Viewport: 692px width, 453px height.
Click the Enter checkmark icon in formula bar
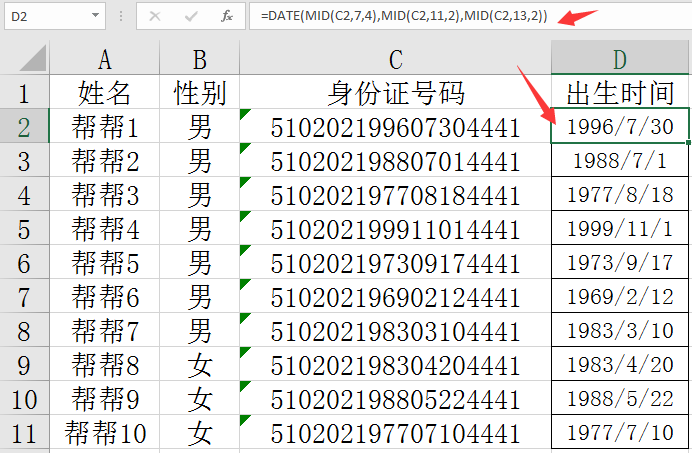pyautogui.click(x=191, y=16)
